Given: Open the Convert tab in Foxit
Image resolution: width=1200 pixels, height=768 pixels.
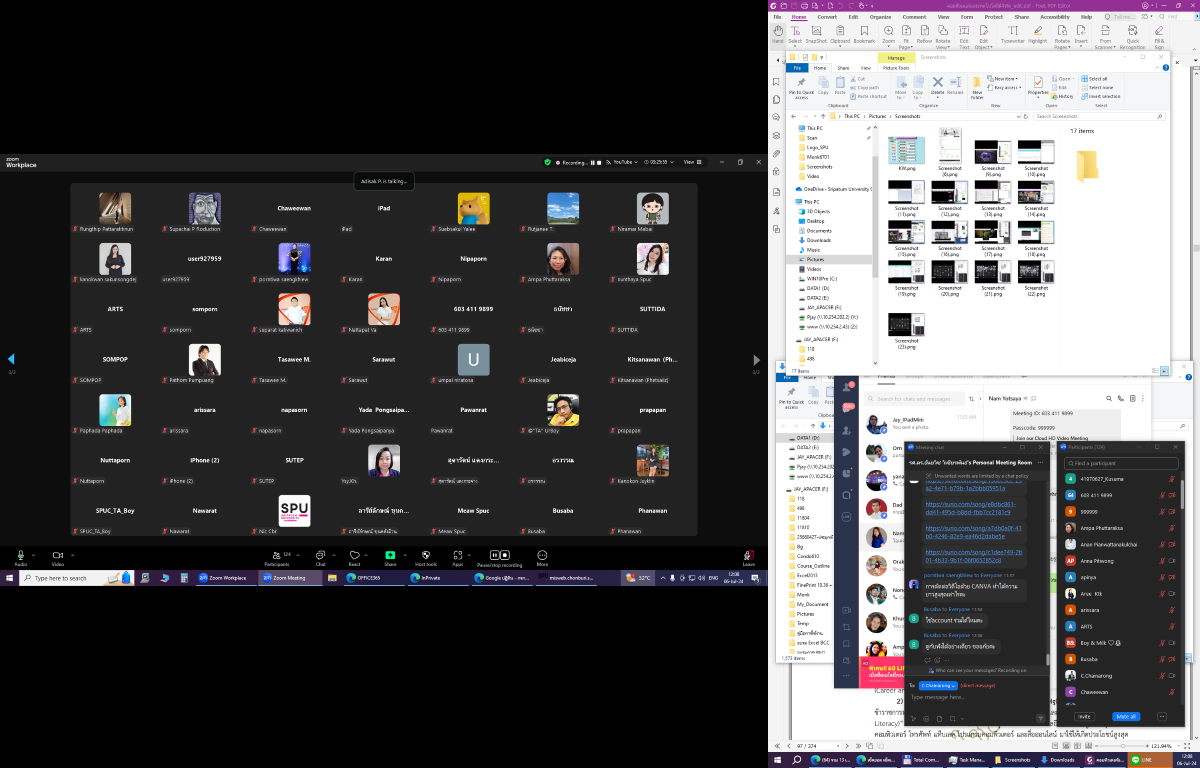Looking at the screenshot, I should coord(827,17).
